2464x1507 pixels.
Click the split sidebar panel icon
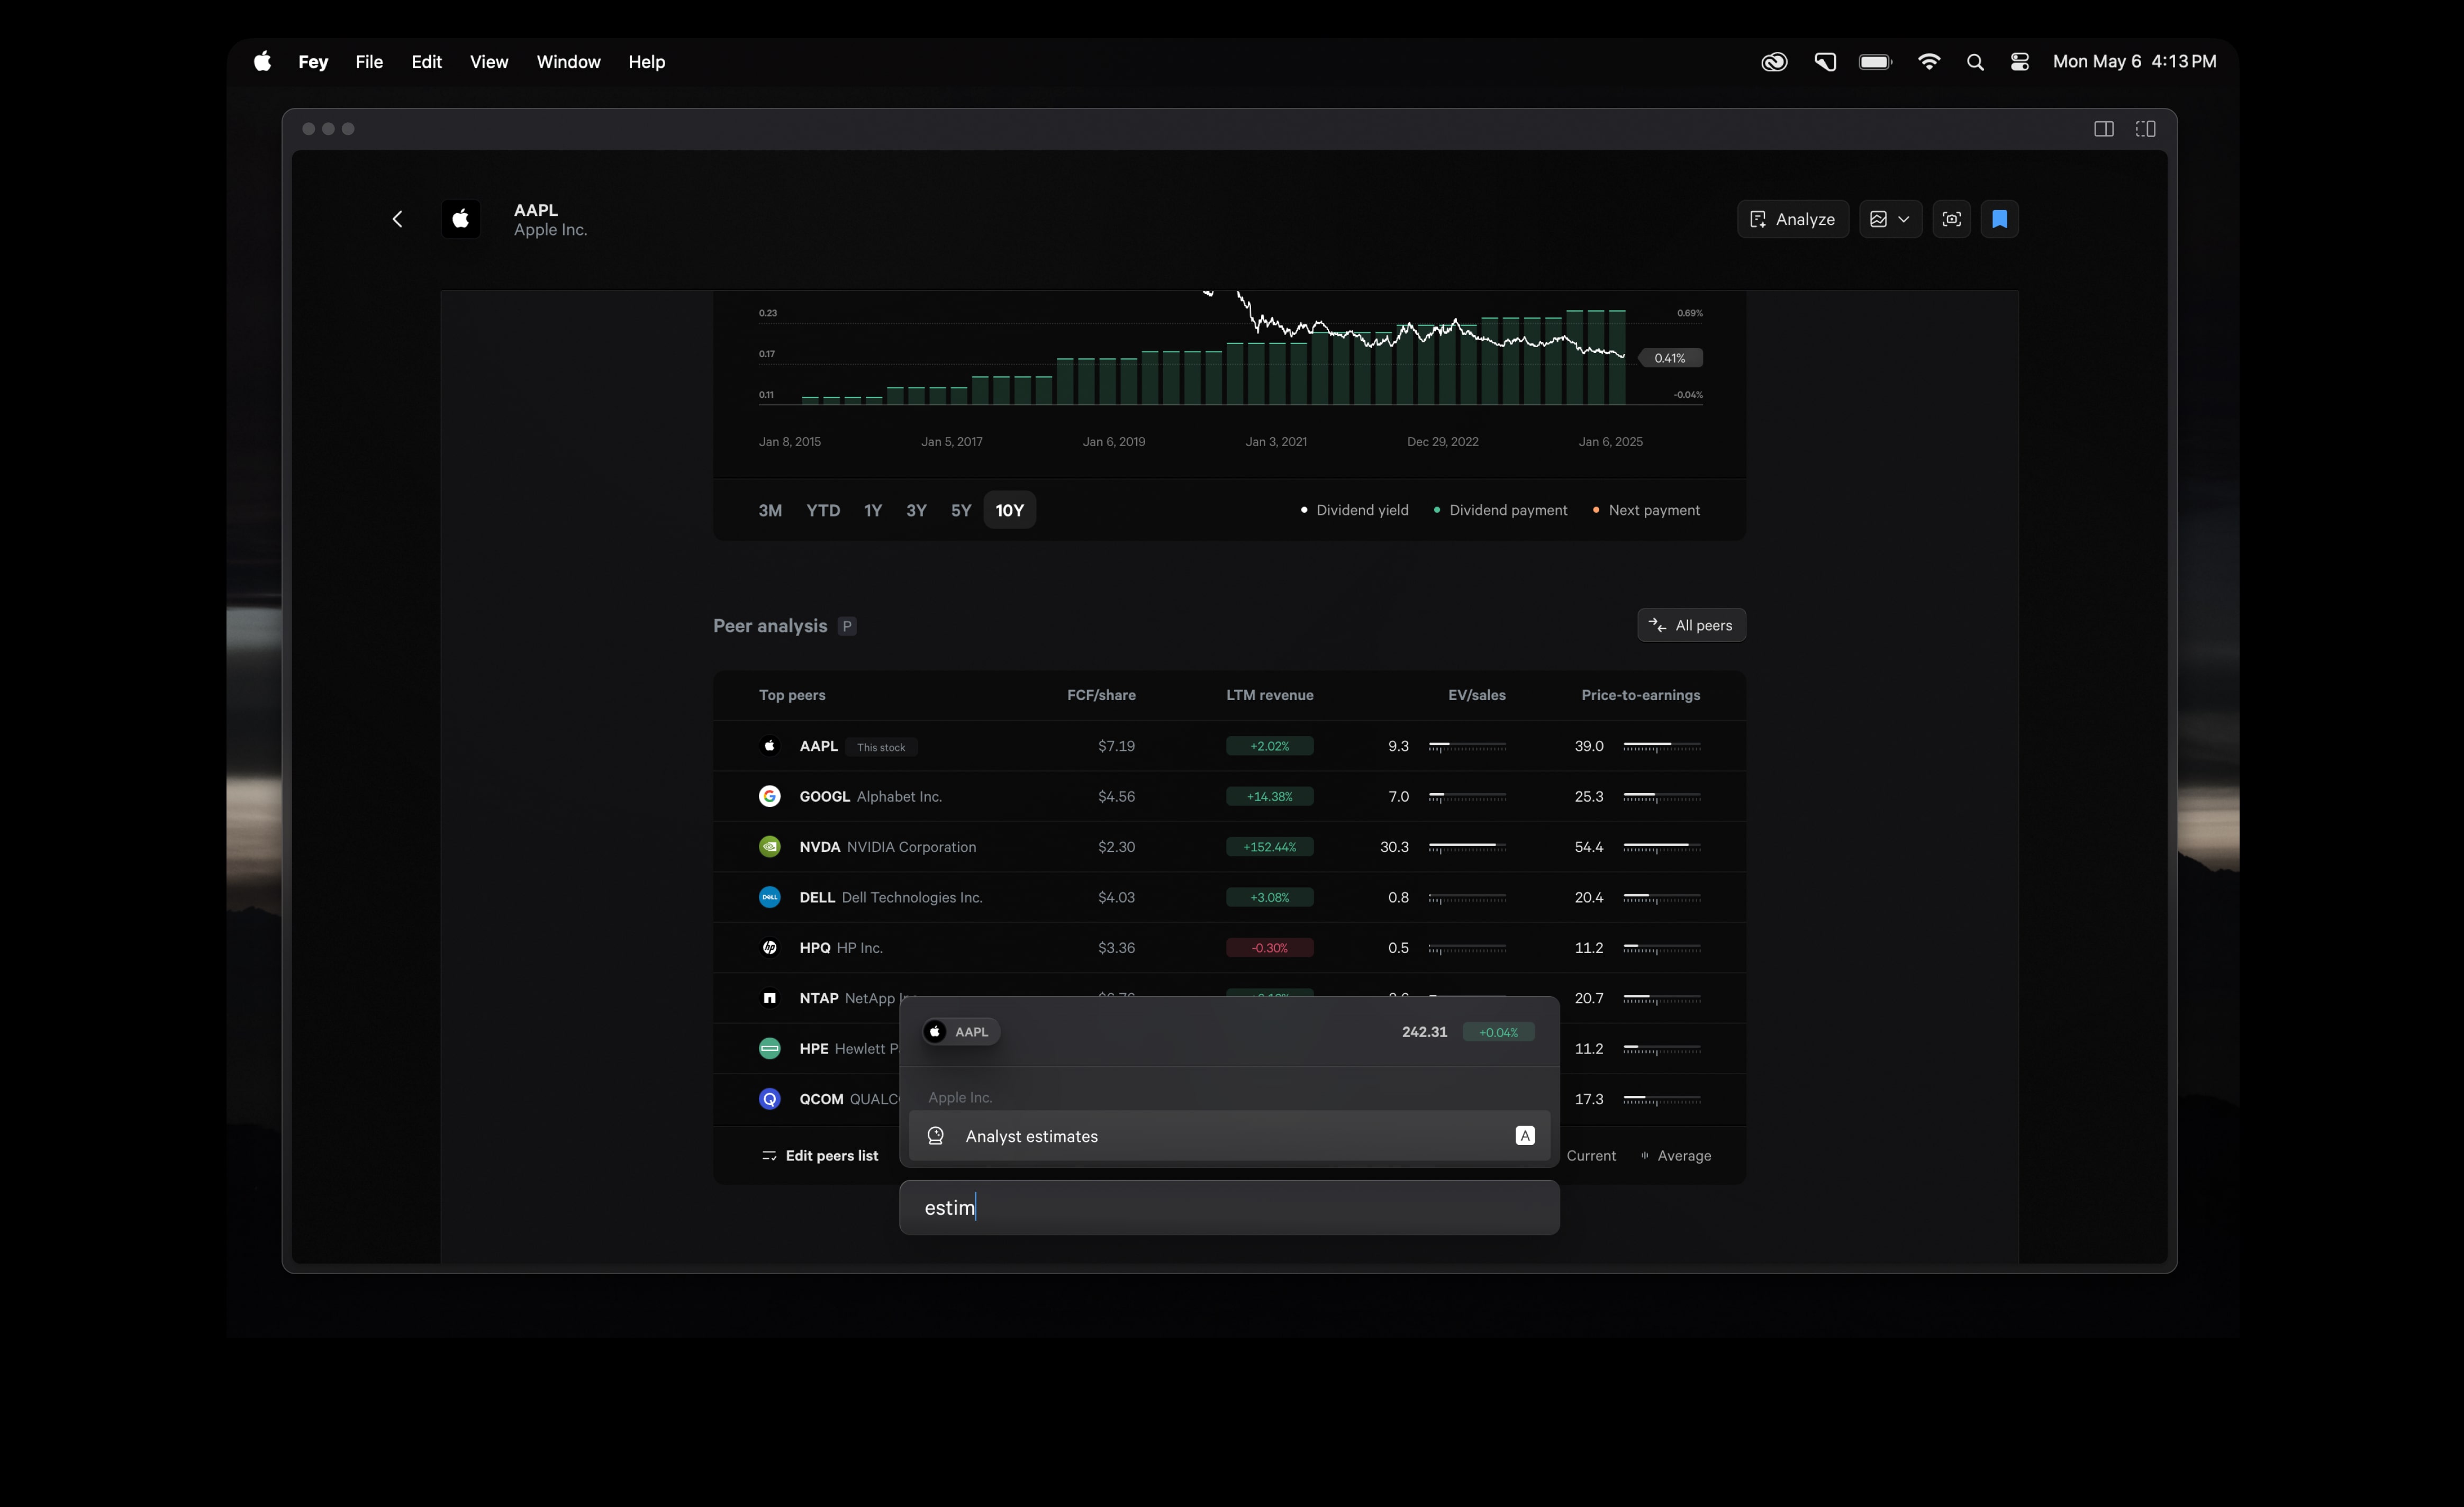click(x=2103, y=129)
